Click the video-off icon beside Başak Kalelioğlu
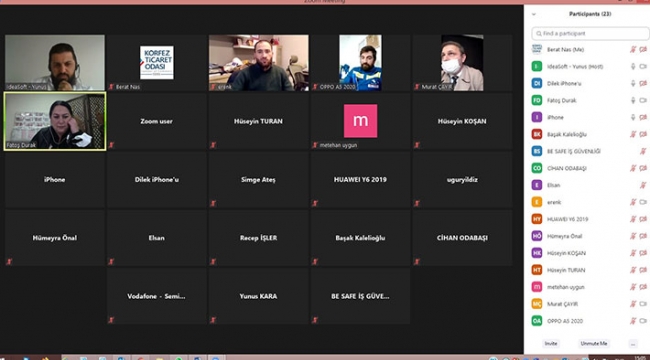The width and height of the screenshot is (650, 360). (x=643, y=134)
